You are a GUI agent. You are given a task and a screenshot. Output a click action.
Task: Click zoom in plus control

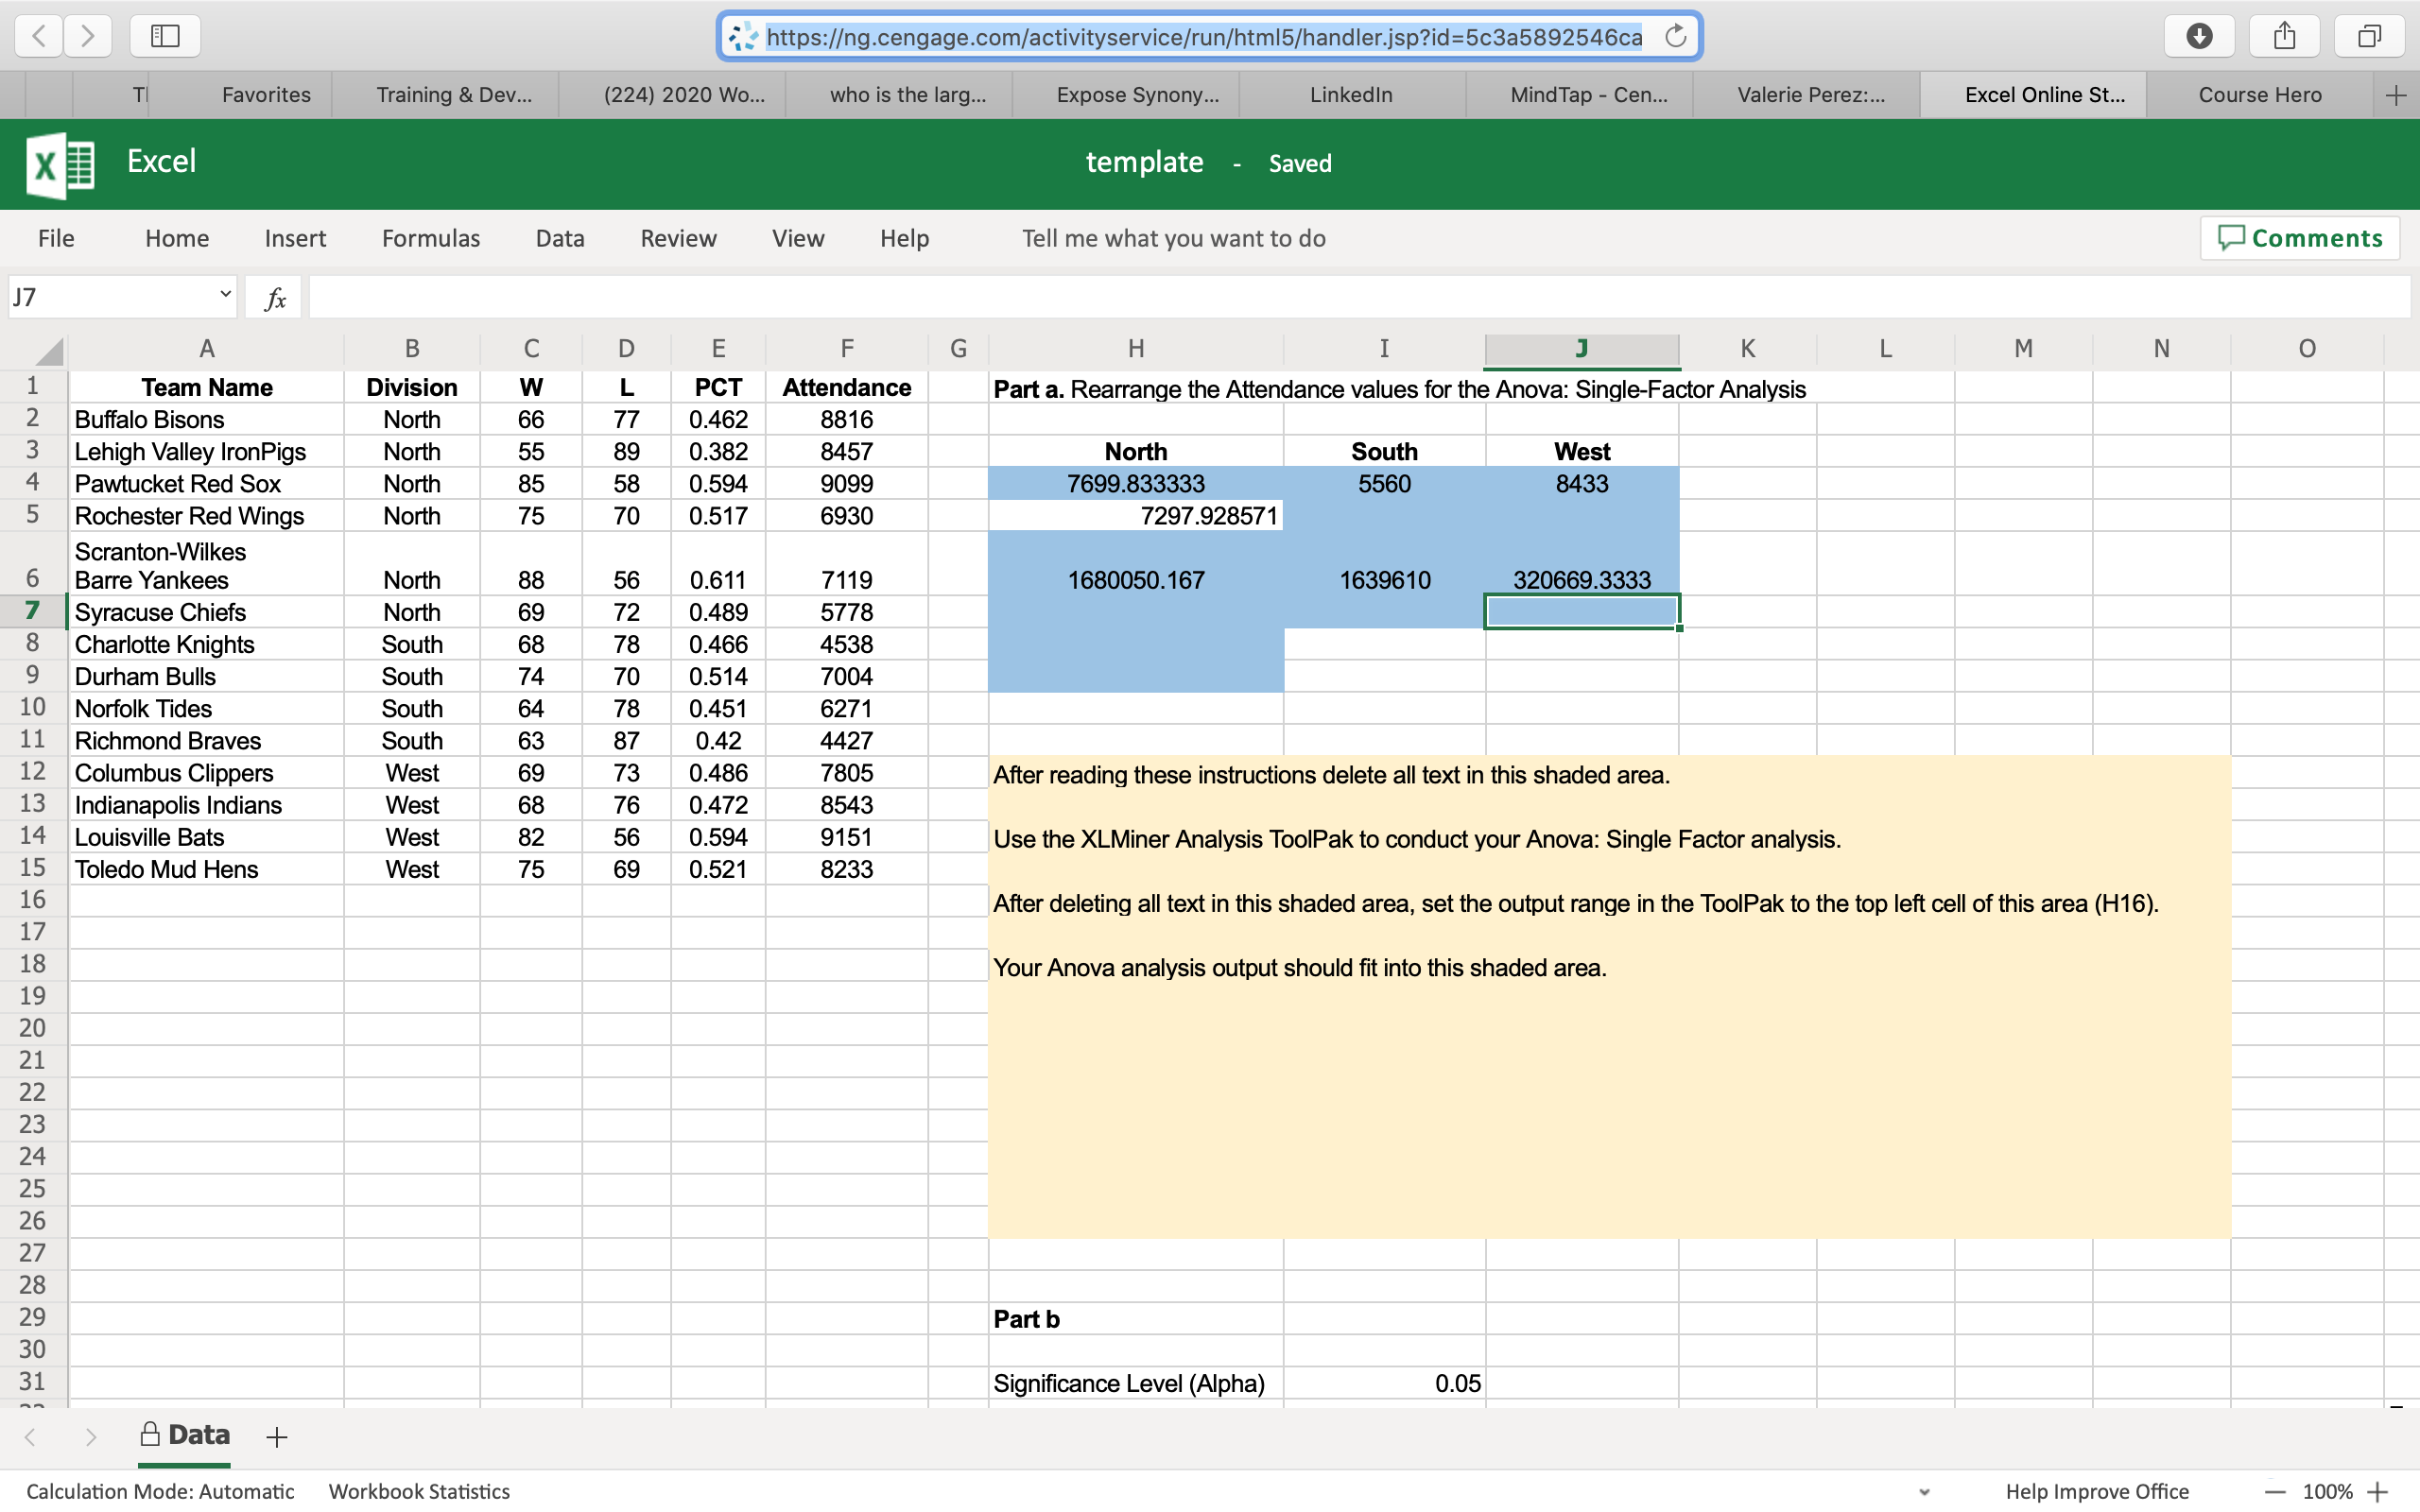2378,1492
